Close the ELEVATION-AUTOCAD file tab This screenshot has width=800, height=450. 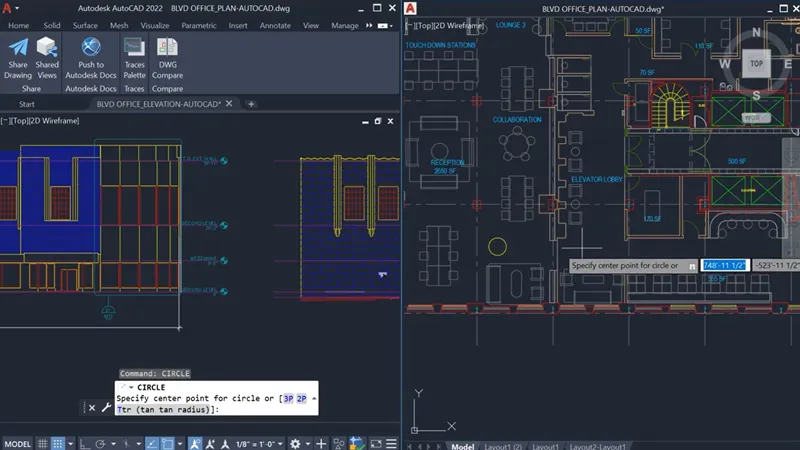229,104
